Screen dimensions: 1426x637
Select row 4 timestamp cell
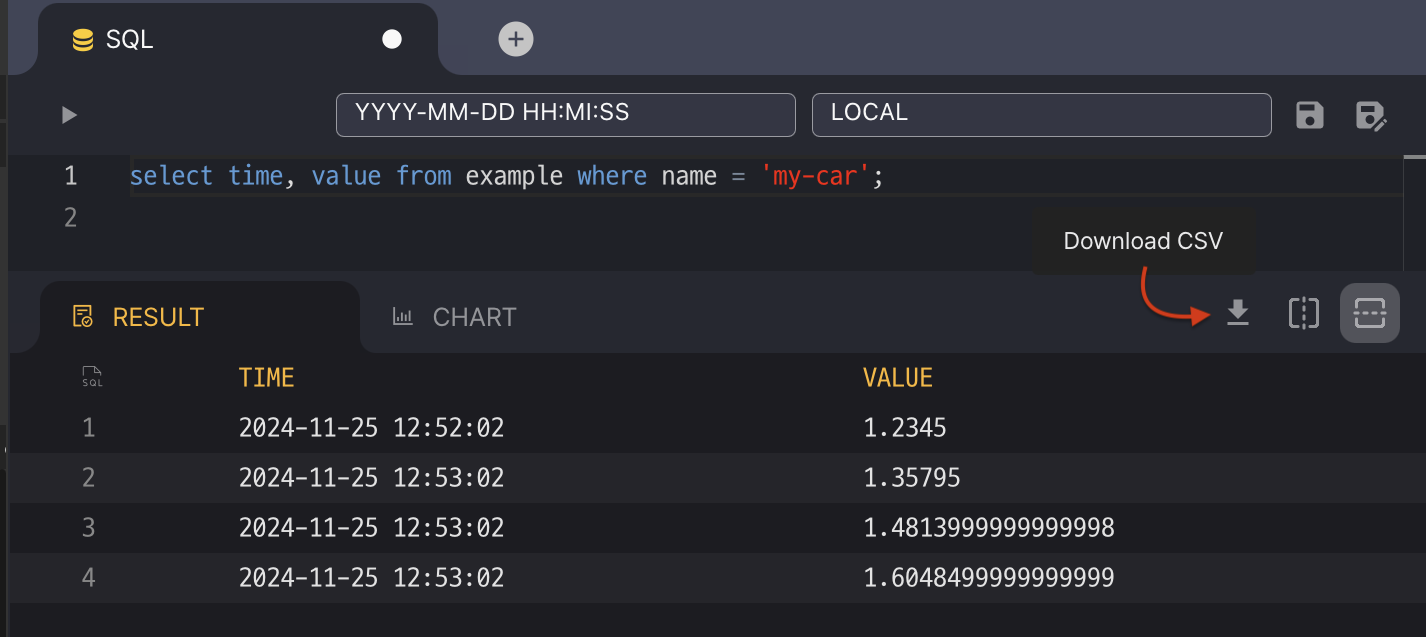click(x=371, y=577)
